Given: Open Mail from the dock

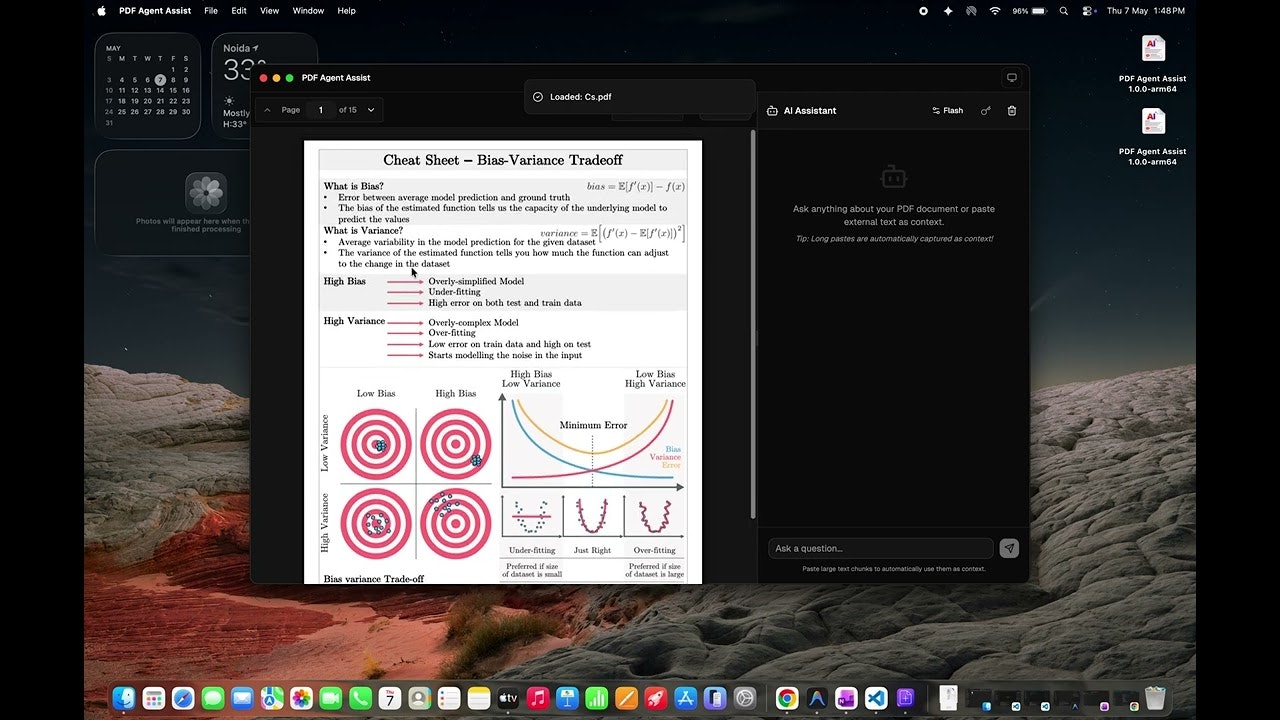Looking at the screenshot, I should click(242, 698).
